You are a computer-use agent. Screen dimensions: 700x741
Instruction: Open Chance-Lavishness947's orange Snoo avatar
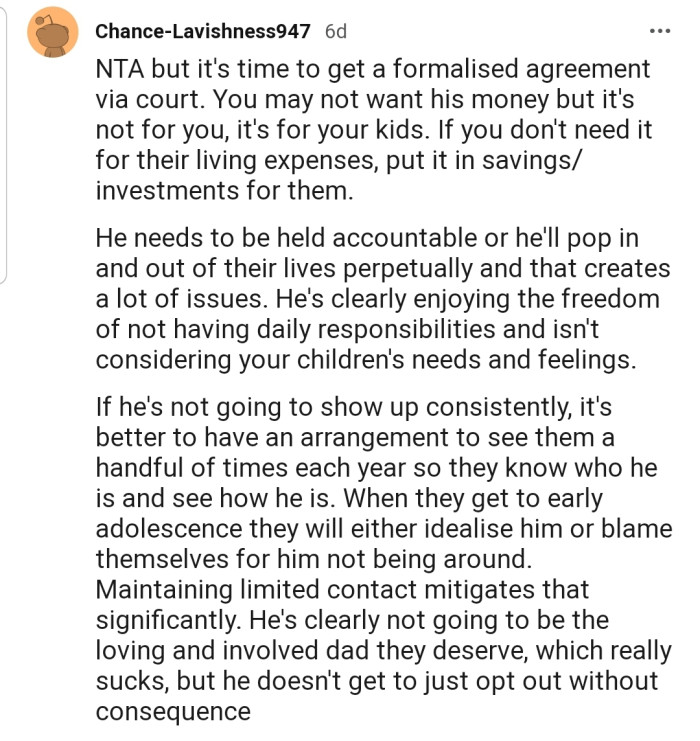(52, 32)
